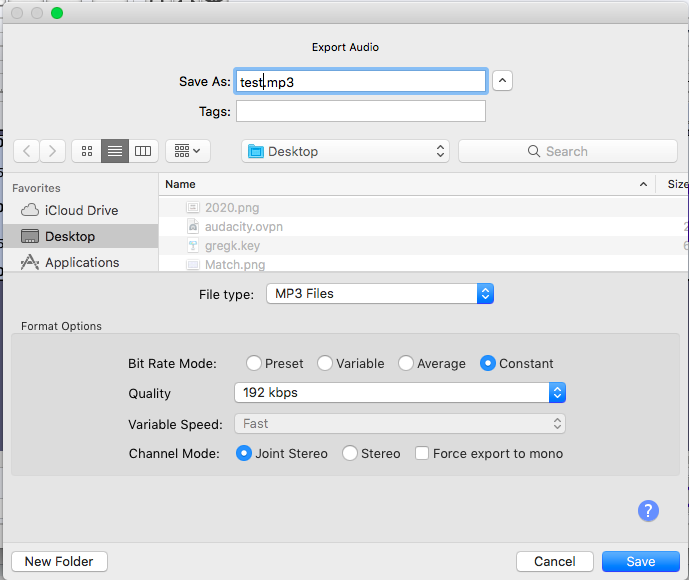Click the Save button

641,562
